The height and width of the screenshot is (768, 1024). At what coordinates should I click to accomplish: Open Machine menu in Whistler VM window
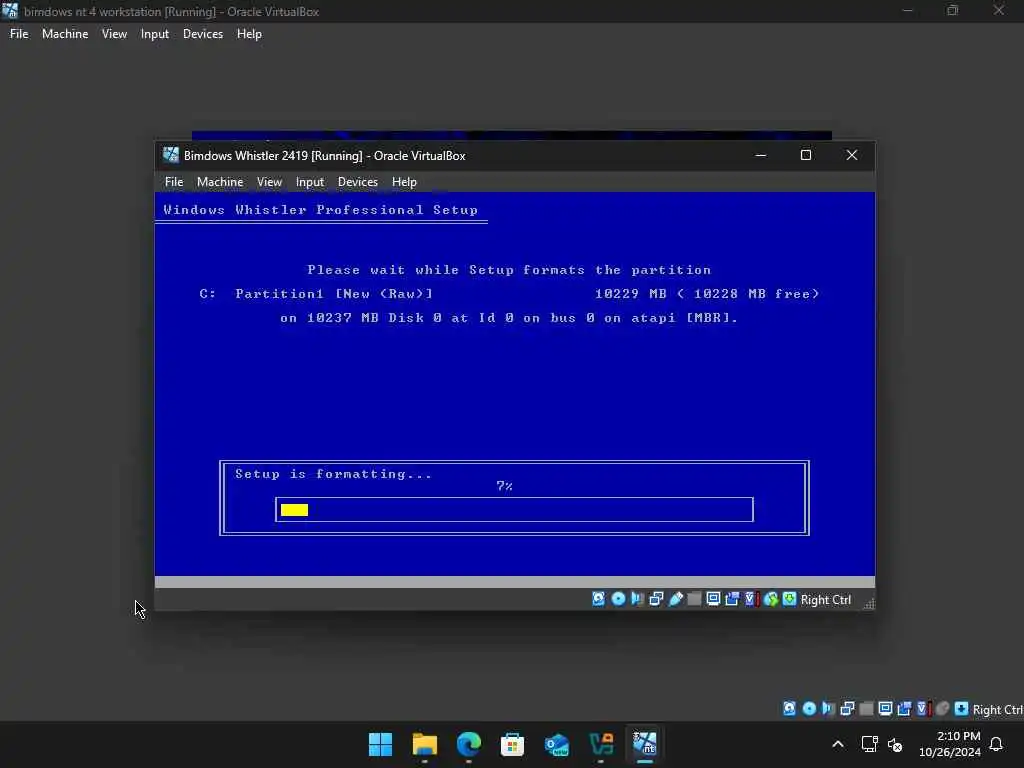(220, 182)
